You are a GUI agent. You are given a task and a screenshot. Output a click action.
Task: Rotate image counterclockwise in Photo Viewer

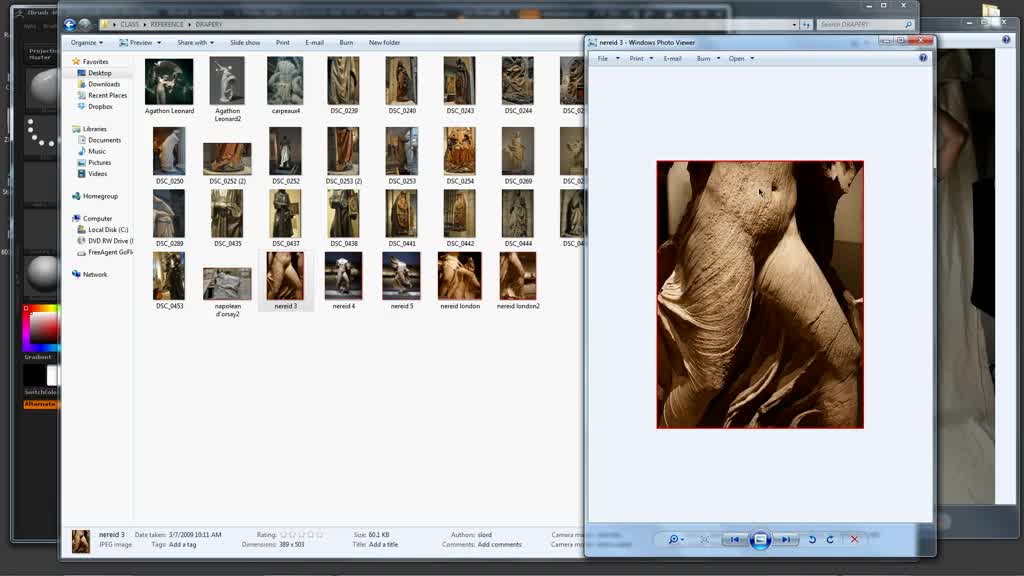(x=812, y=539)
